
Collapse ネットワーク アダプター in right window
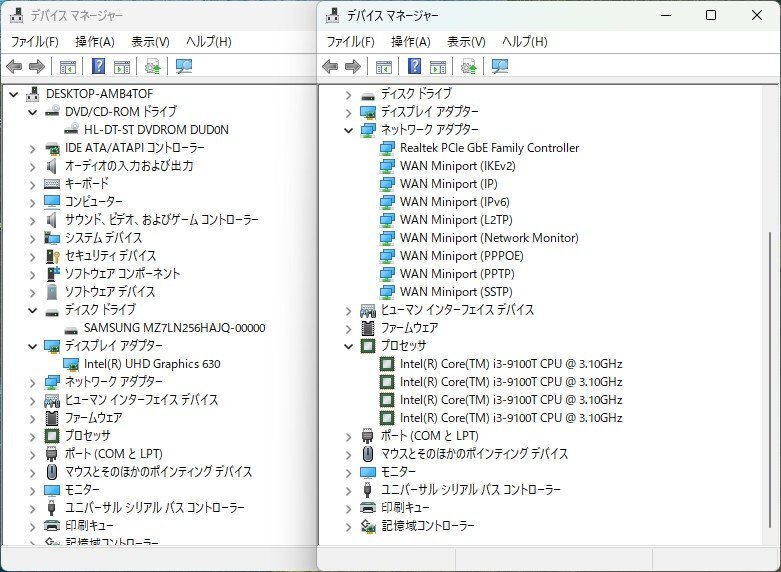349,131
